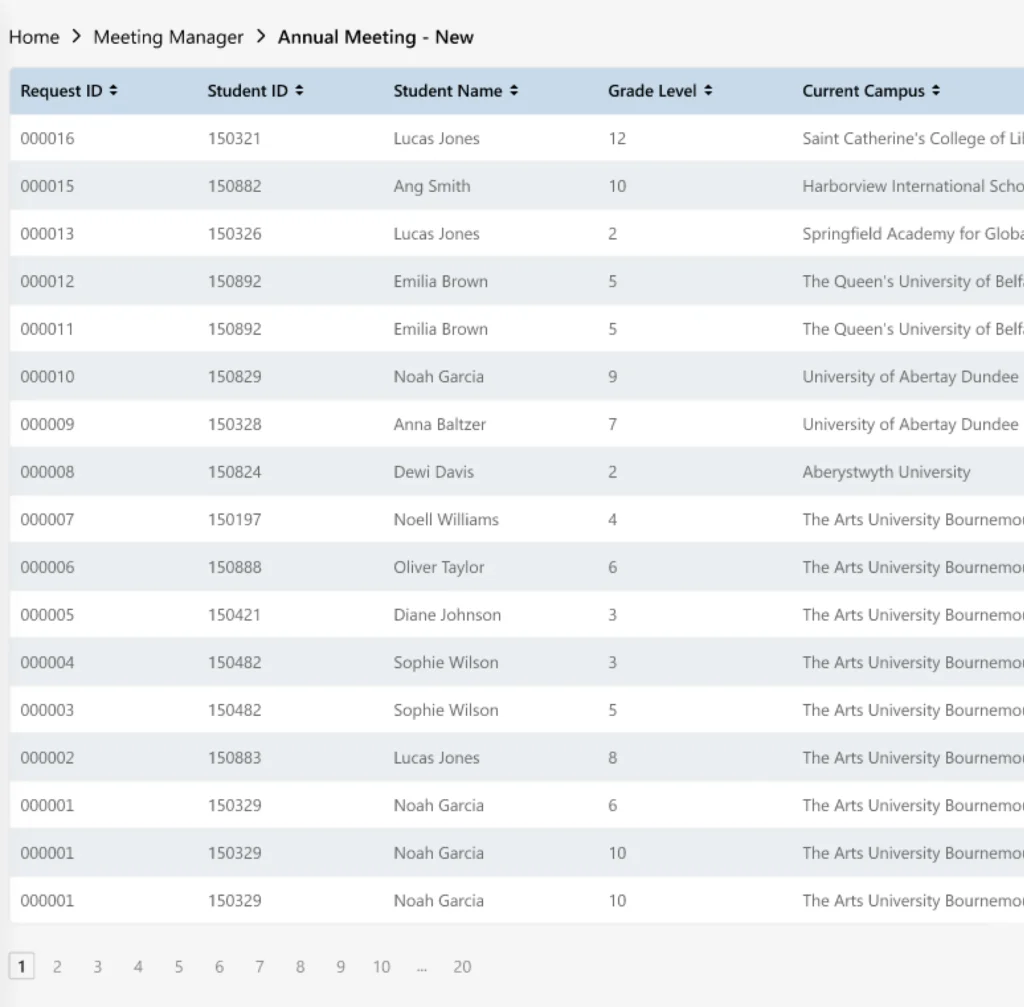Viewport: 1024px width, 1007px height.
Task: Sort table by Current Campus arrows
Action: [936, 91]
